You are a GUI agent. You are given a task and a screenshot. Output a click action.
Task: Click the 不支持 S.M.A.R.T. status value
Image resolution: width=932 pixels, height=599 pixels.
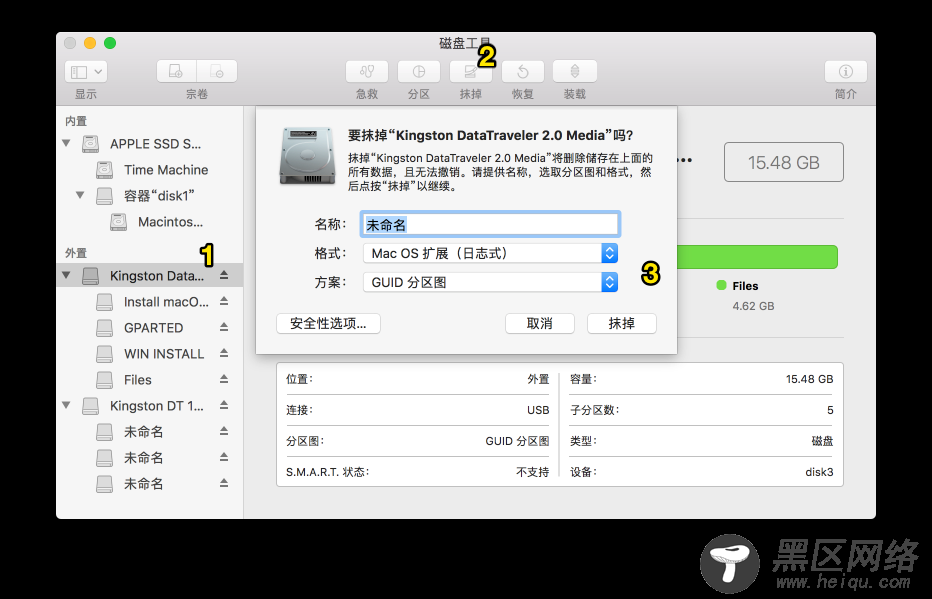[x=533, y=472]
